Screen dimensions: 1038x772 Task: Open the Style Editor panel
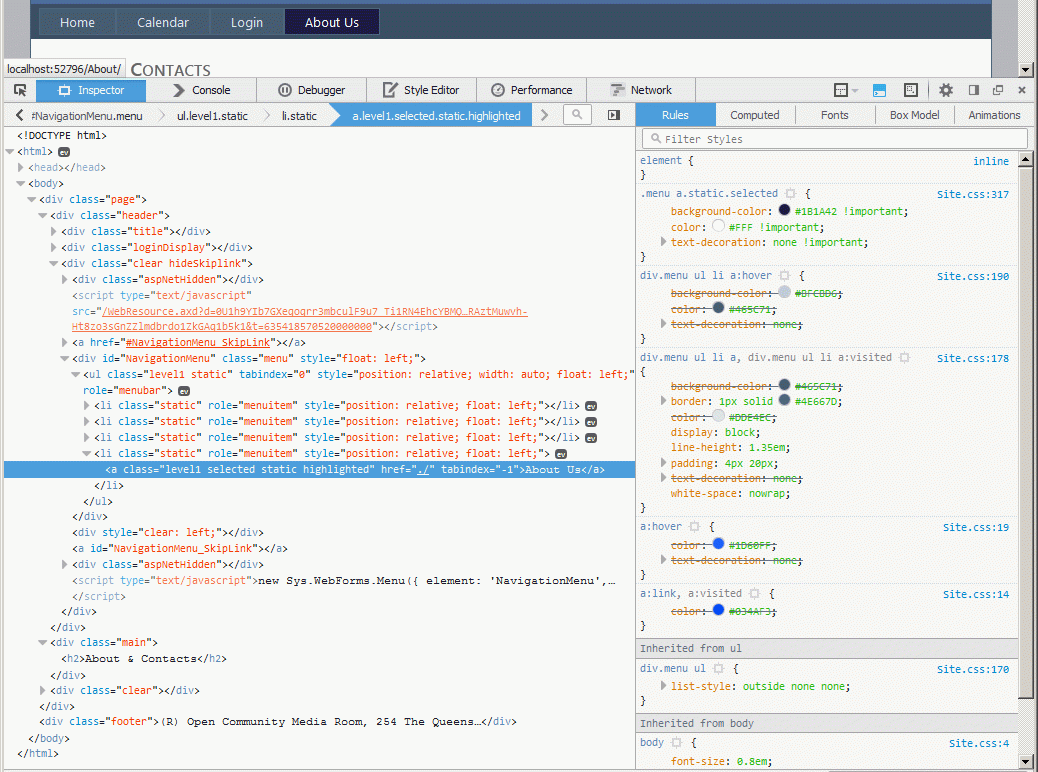tap(421, 90)
